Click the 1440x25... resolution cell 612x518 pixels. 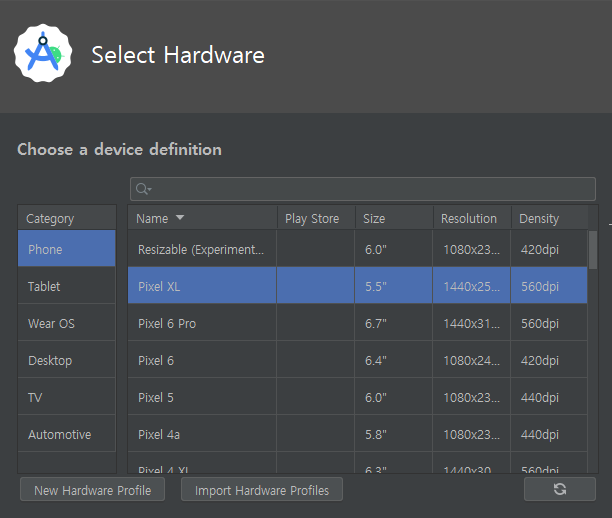(x=471, y=285)
